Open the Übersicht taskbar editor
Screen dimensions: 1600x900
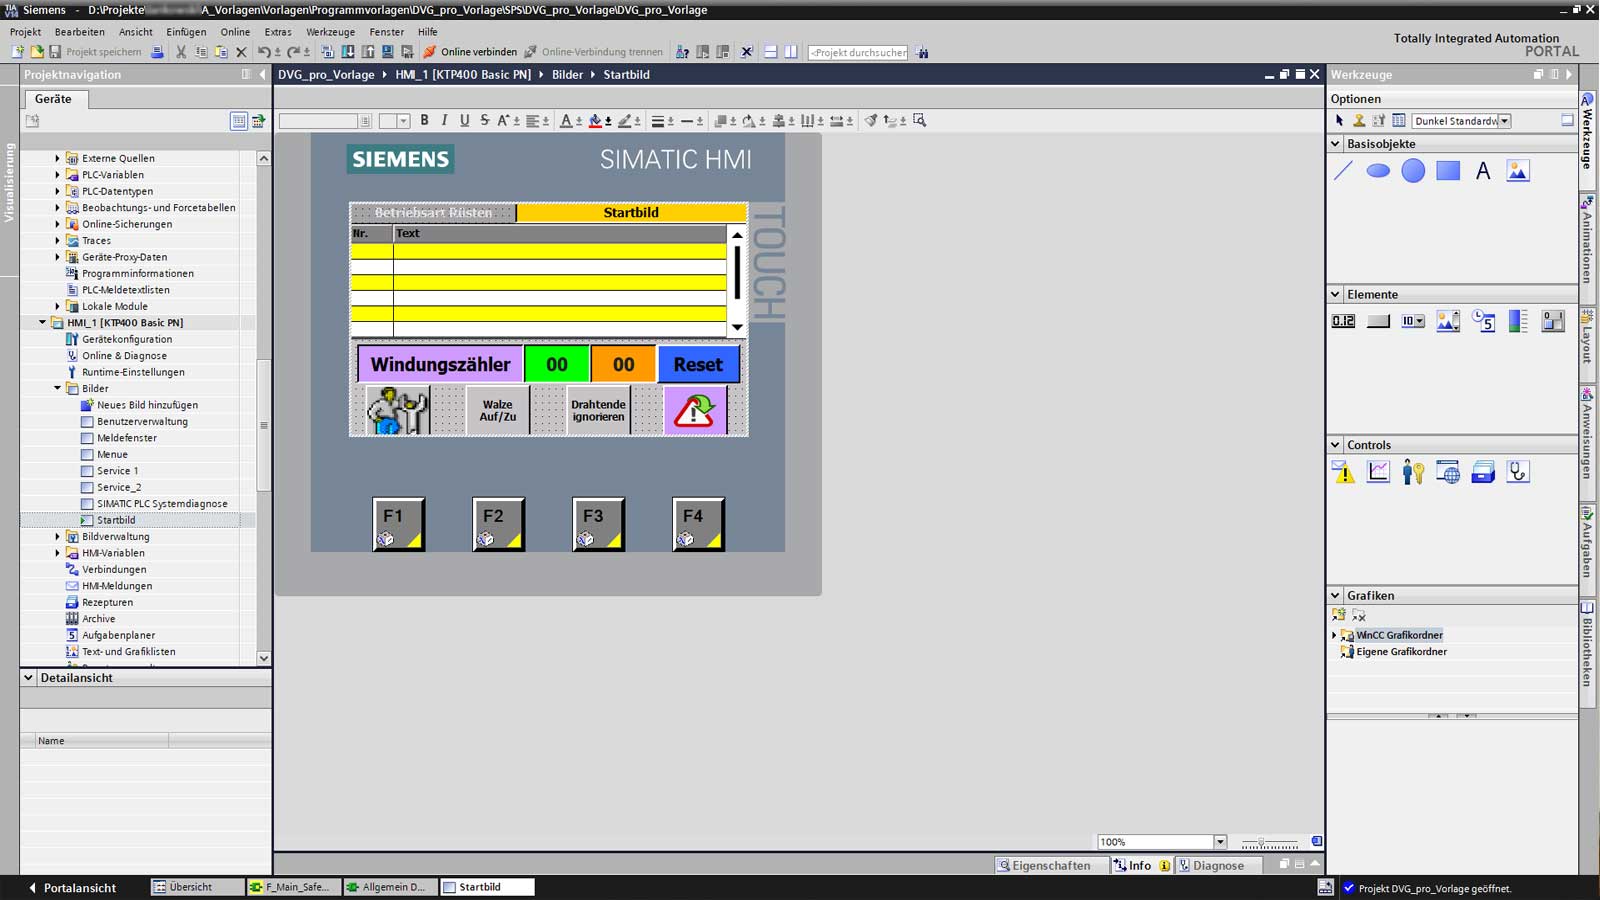click(x=196, y=887)
